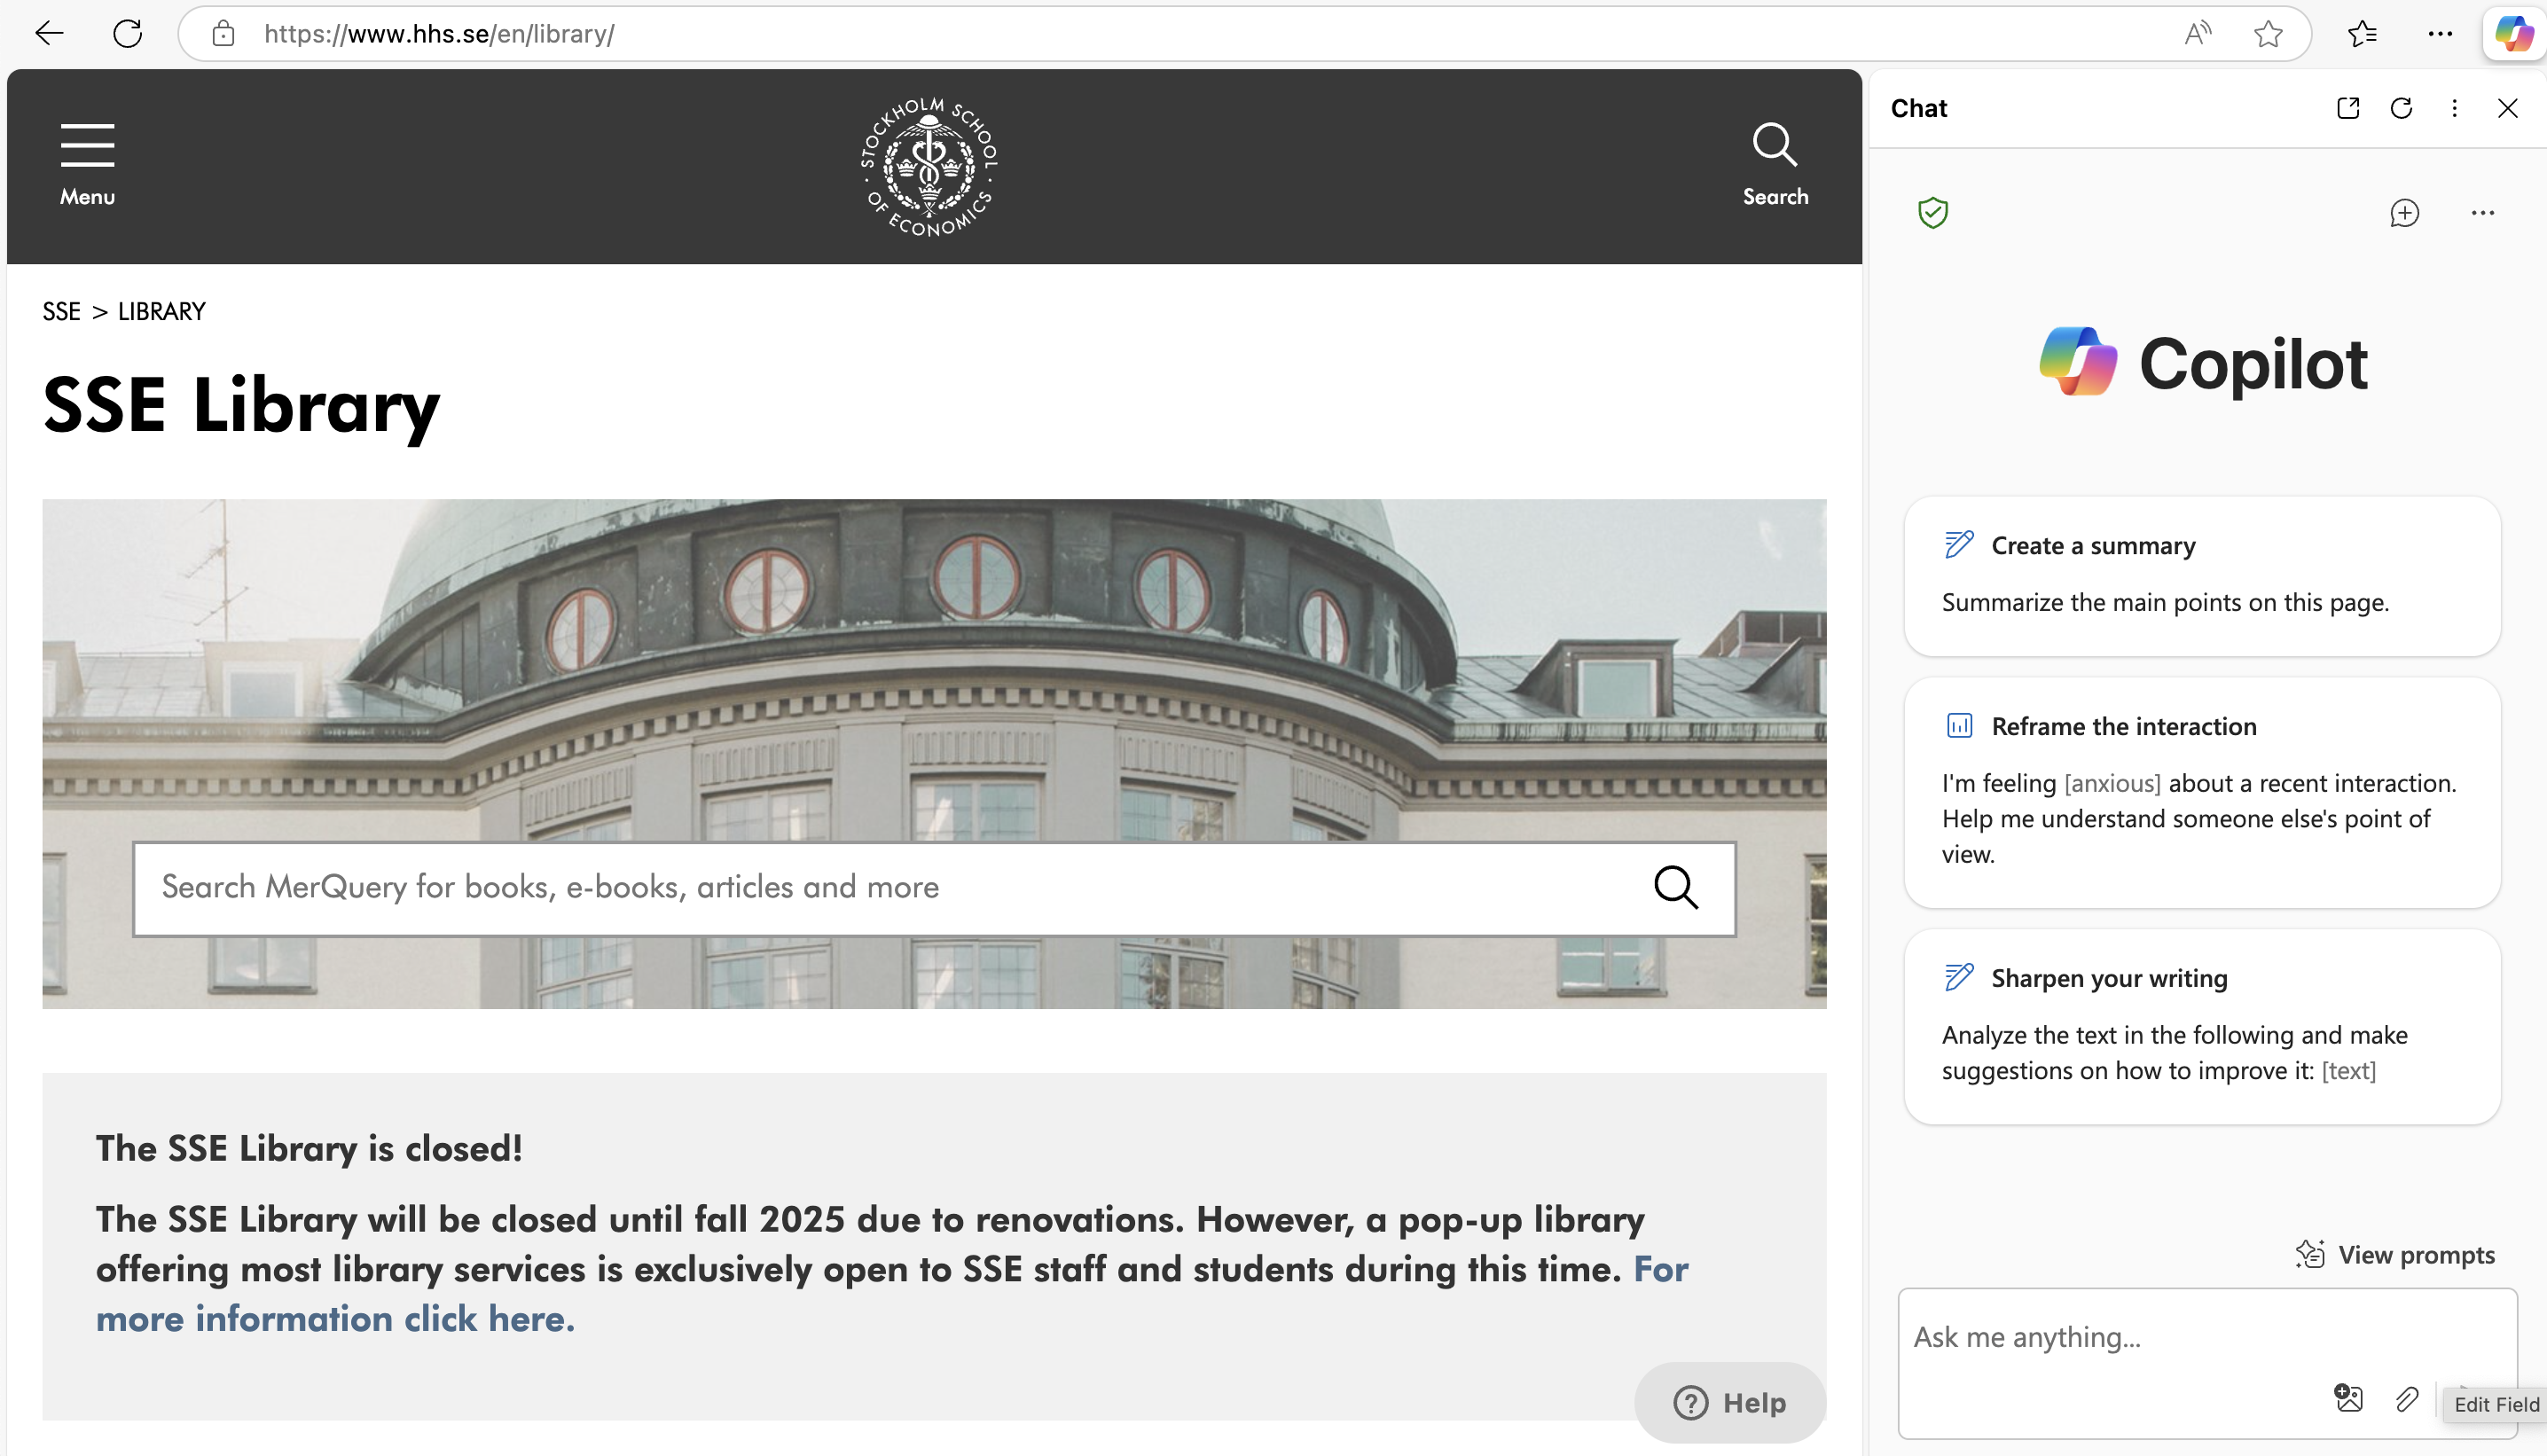Click the Copilot logo heading
Image resolution: width=2547 pixels, height=1456 pixels.
2202,362
